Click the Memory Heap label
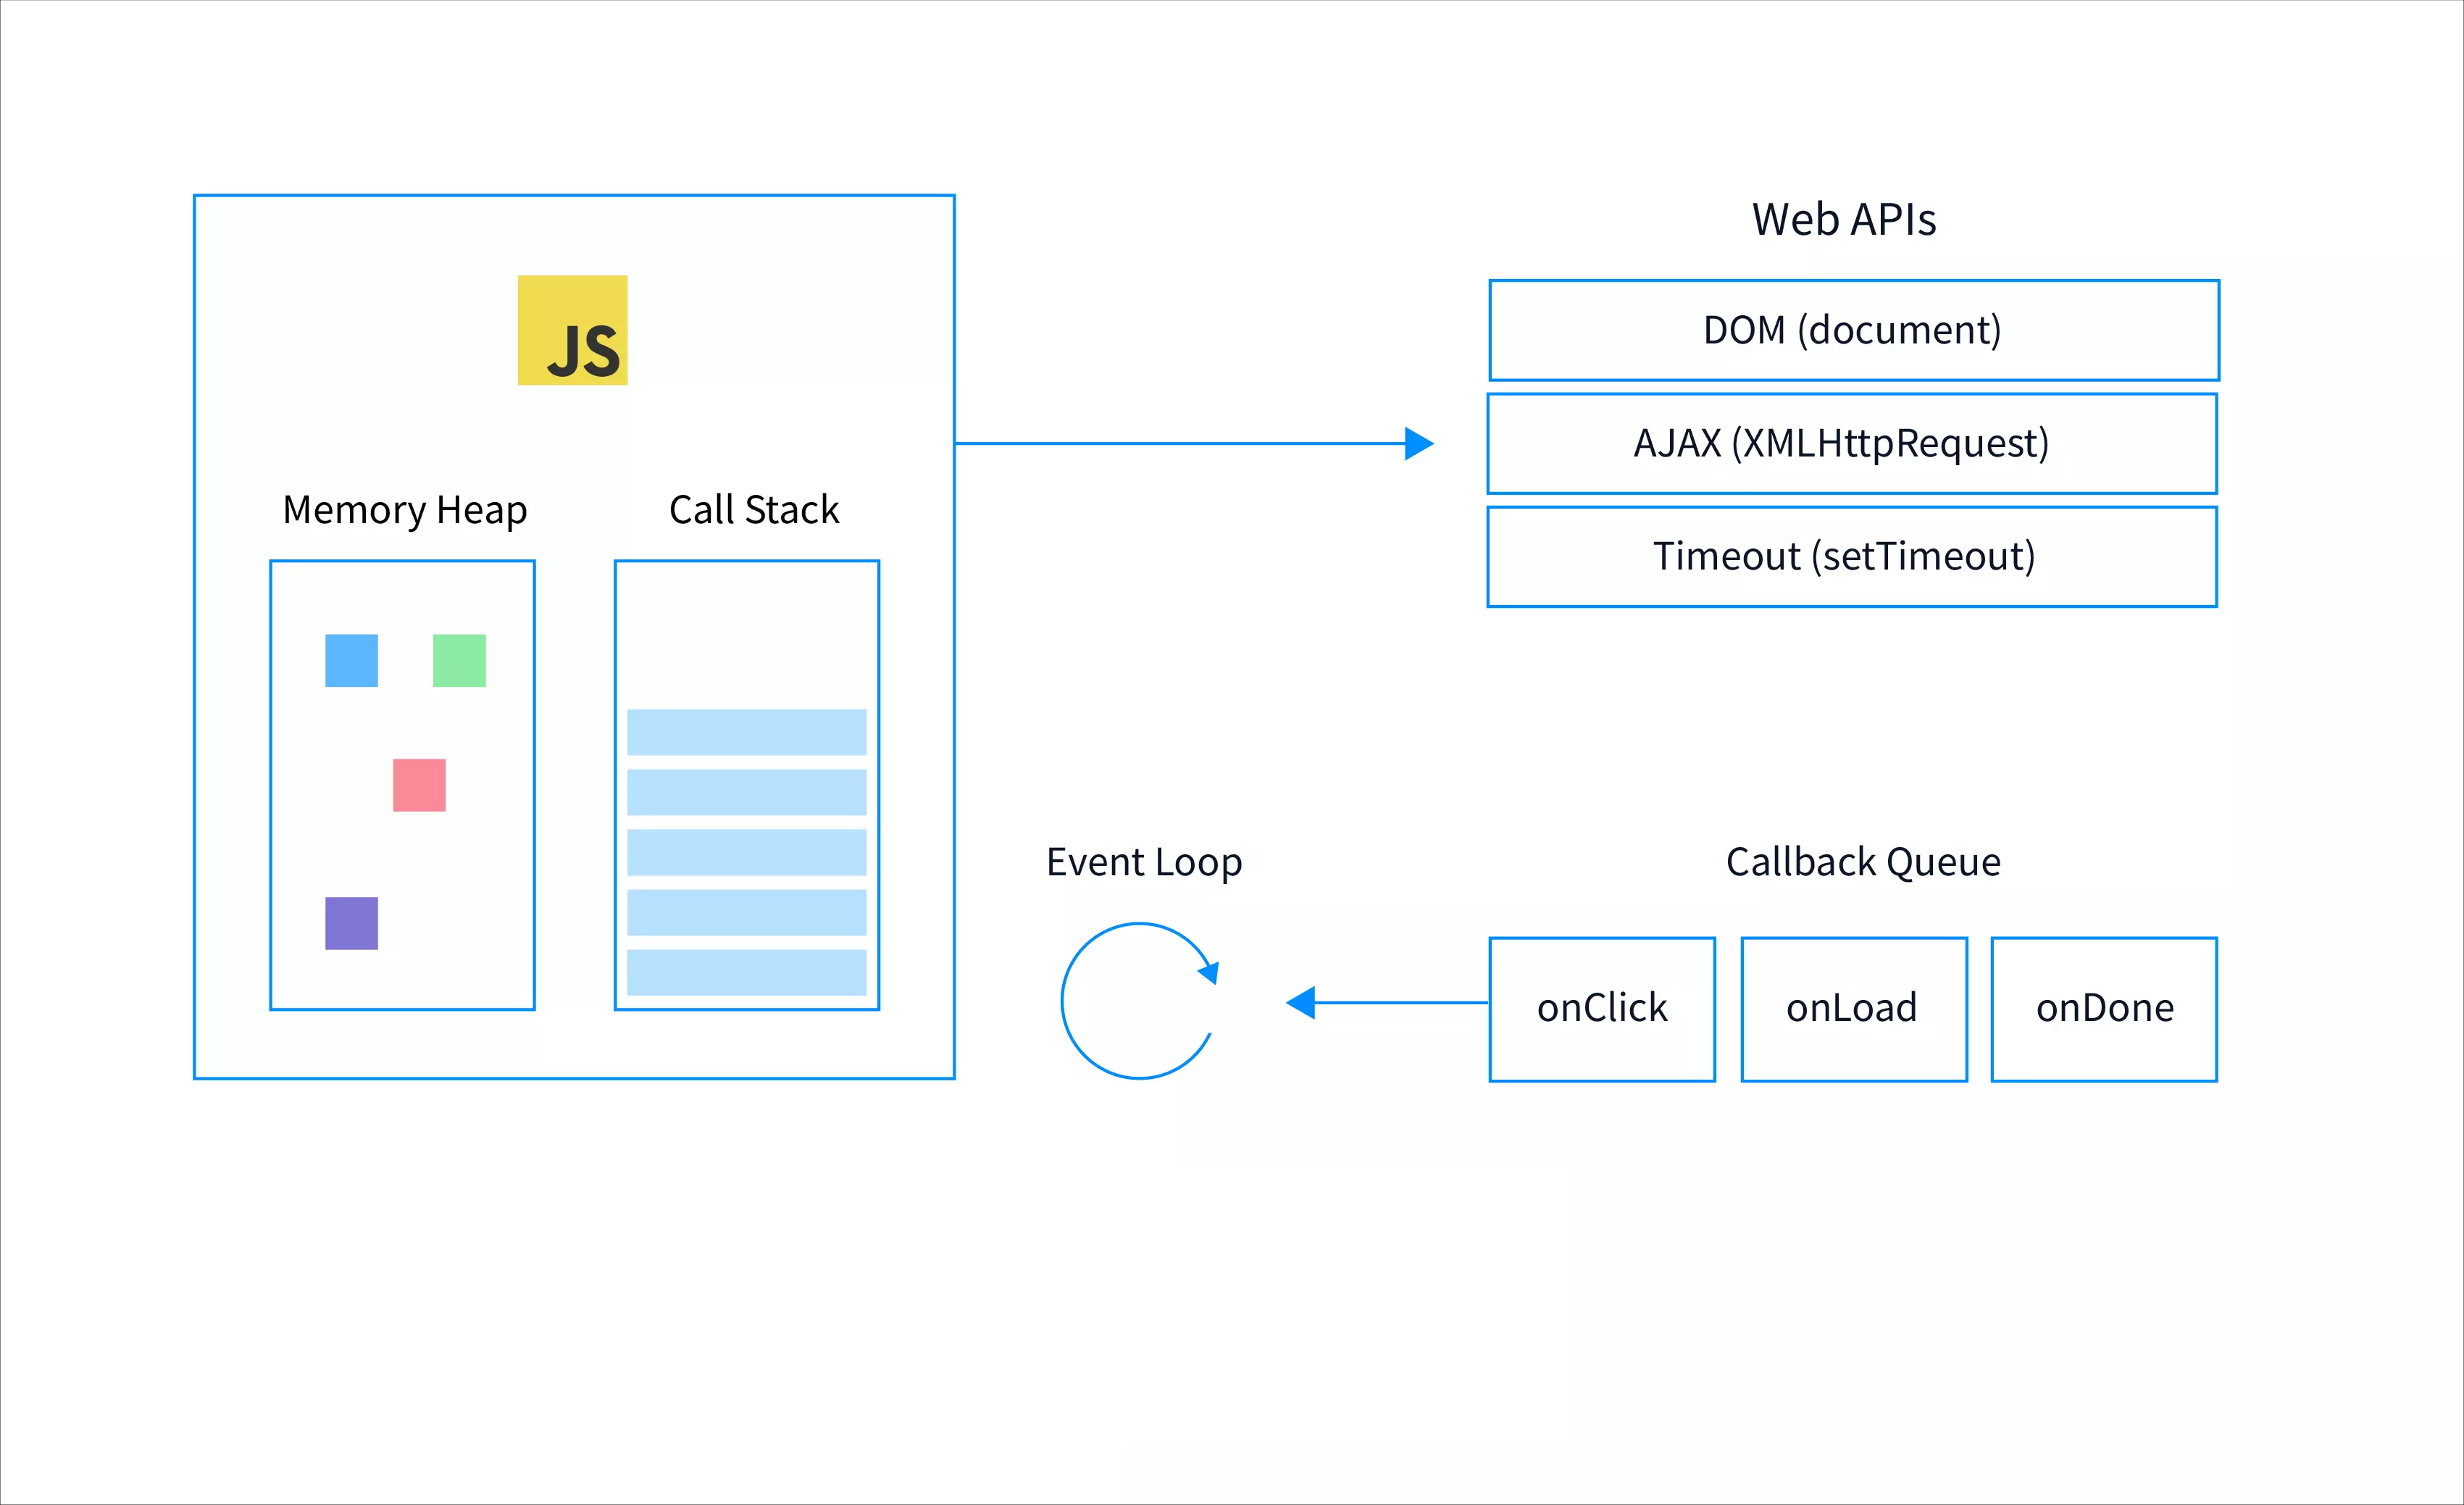 [404, 510]
